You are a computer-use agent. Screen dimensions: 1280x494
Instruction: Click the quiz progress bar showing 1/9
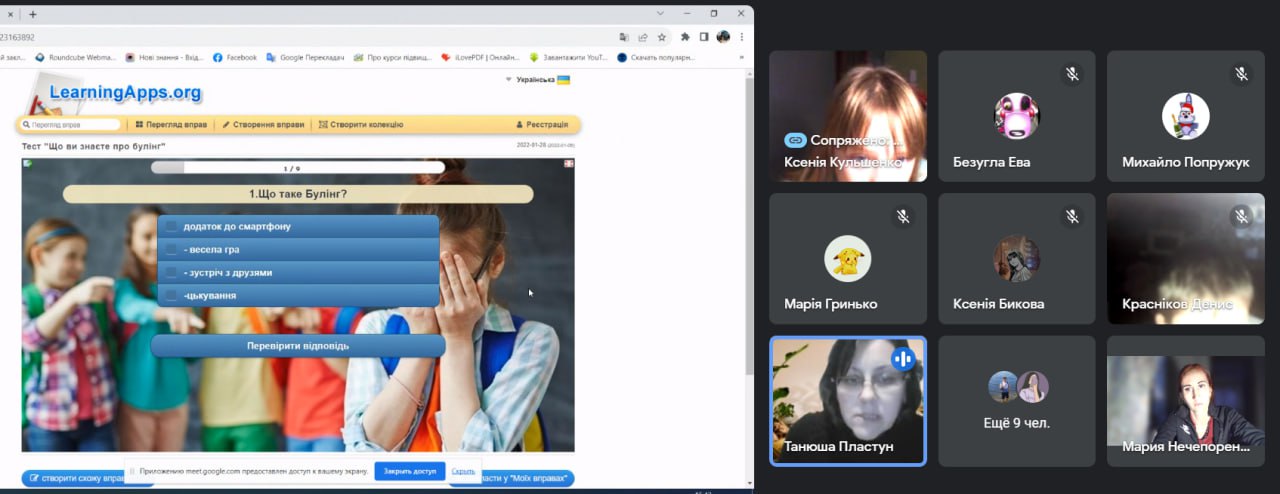tap(291, 168)
